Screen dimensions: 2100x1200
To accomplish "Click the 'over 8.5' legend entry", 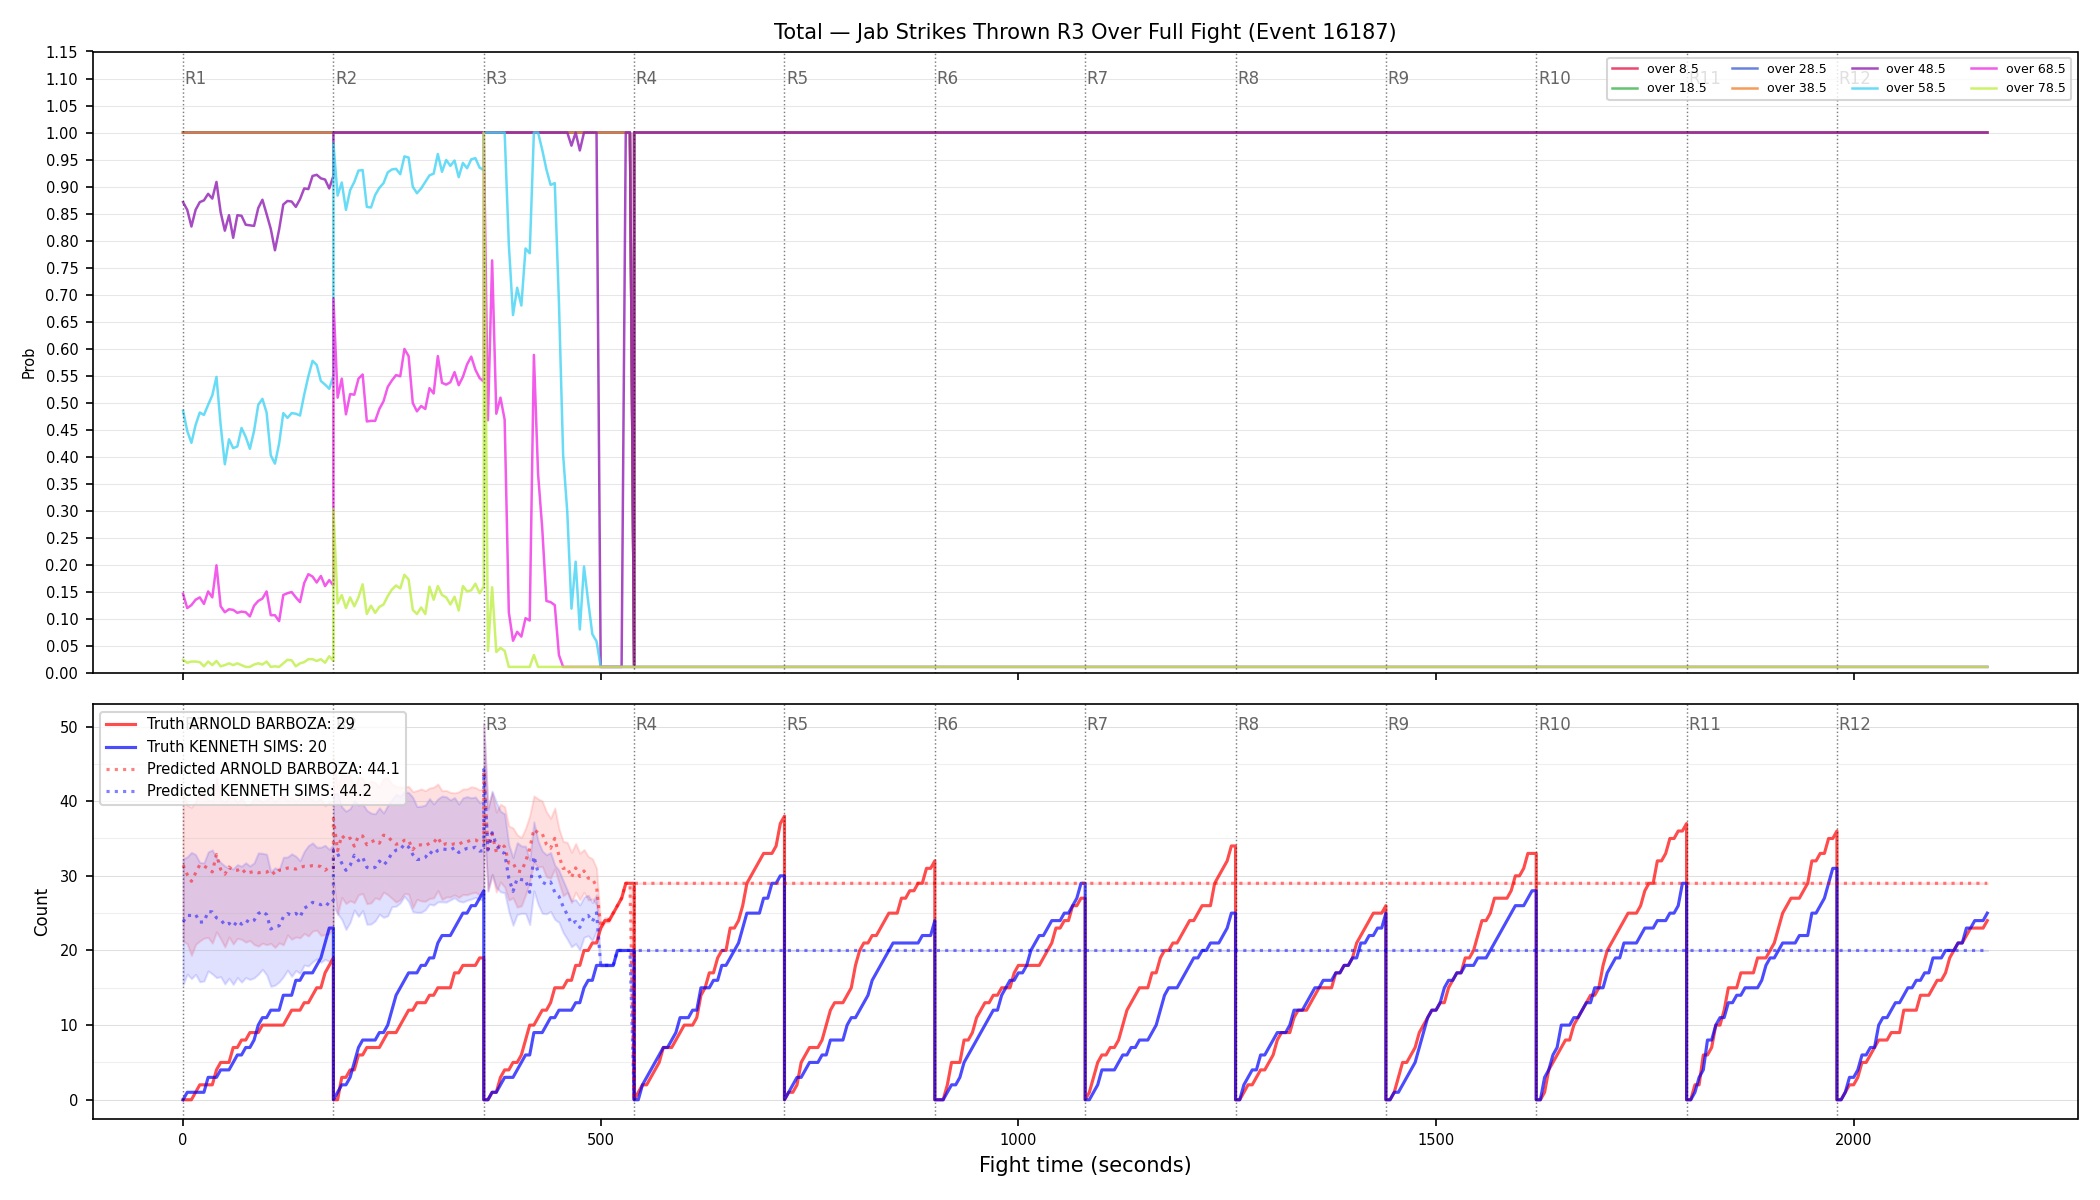I will point(1655,69).
